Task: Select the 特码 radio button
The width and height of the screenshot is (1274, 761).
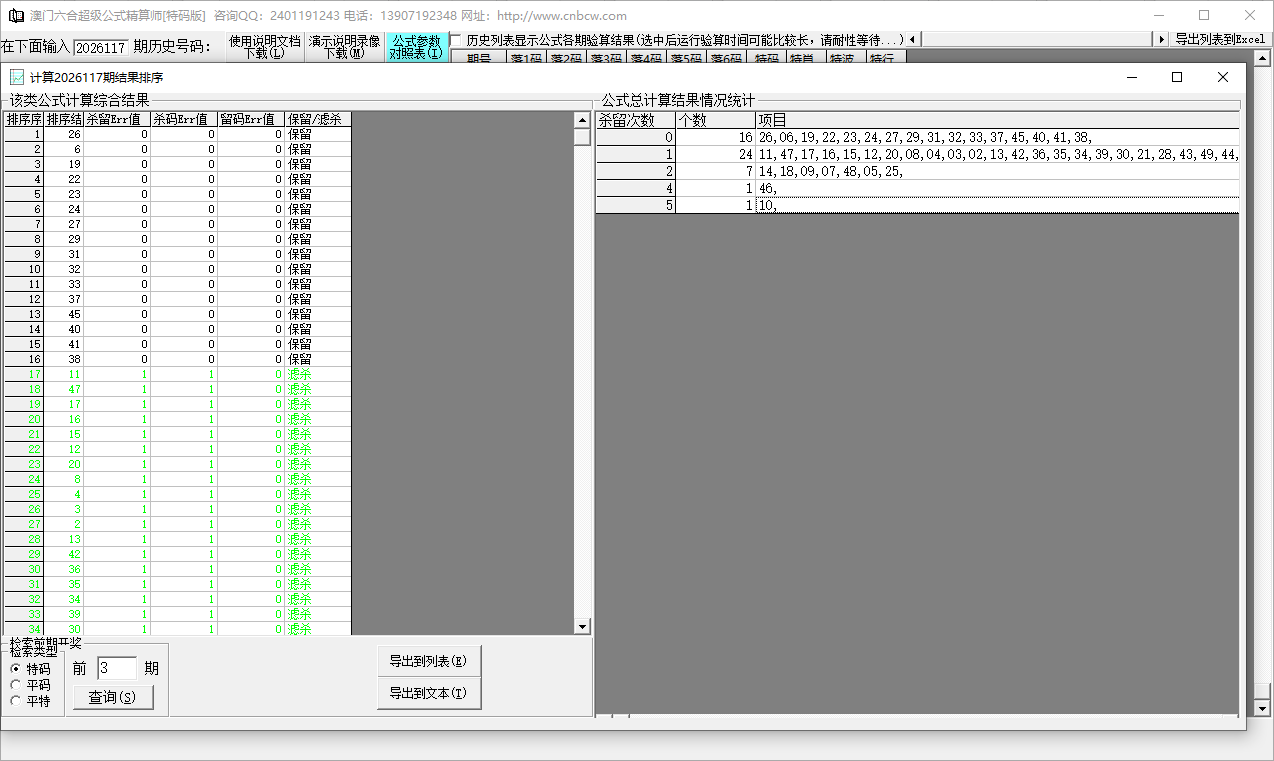Action: [16, 669]
